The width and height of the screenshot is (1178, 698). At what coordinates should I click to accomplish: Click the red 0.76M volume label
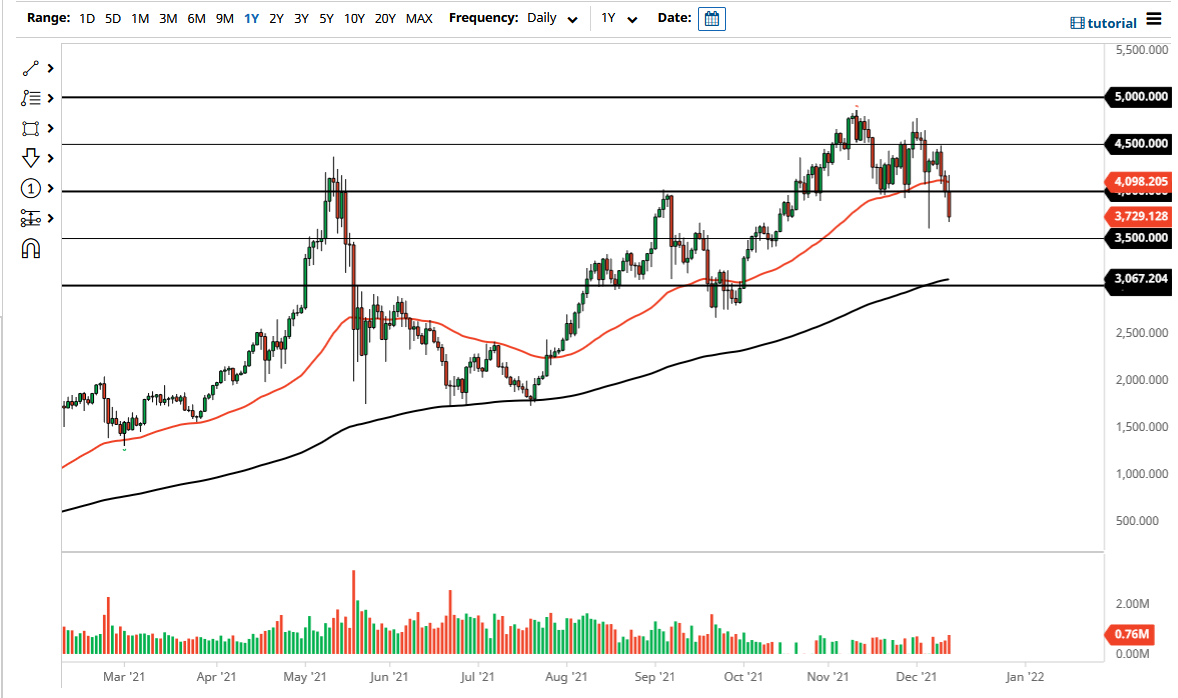[1131, 634]
